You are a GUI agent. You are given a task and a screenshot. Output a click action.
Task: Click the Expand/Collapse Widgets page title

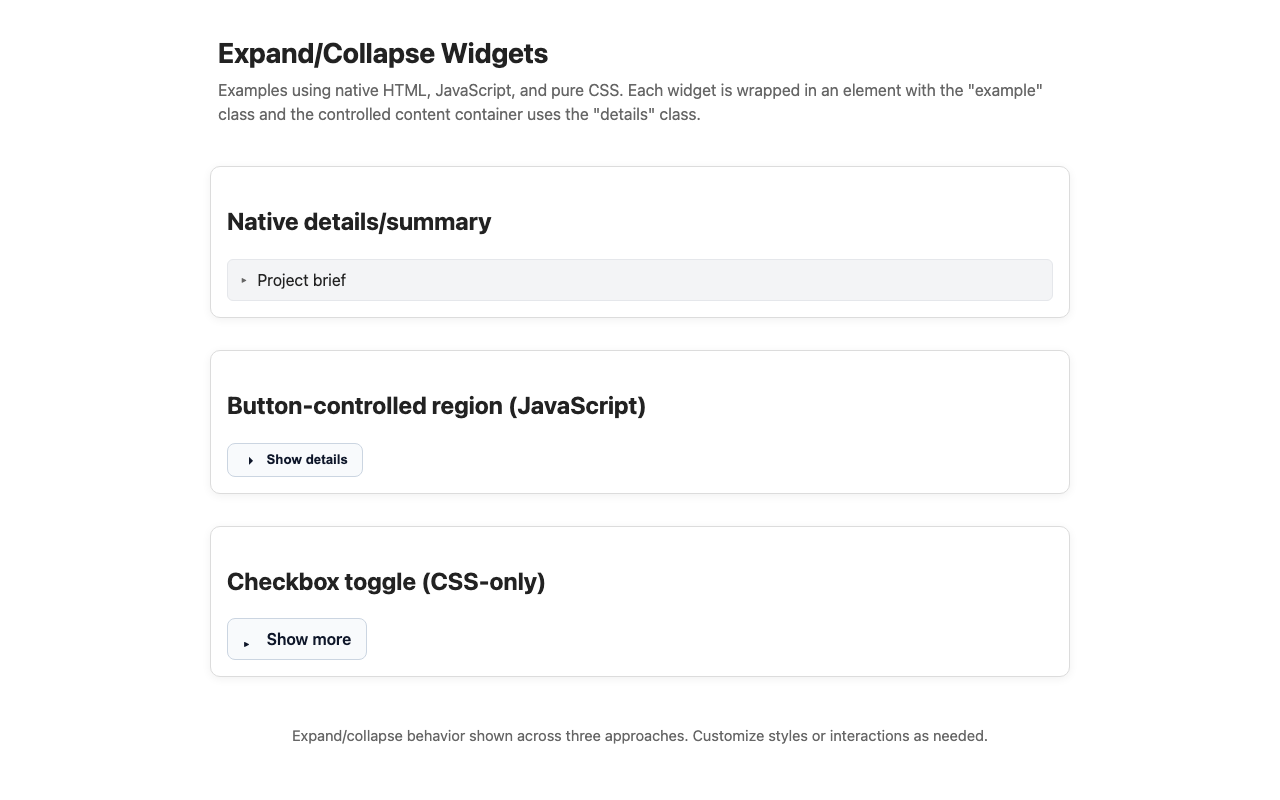pyautogui.click(x=383, y=54)
